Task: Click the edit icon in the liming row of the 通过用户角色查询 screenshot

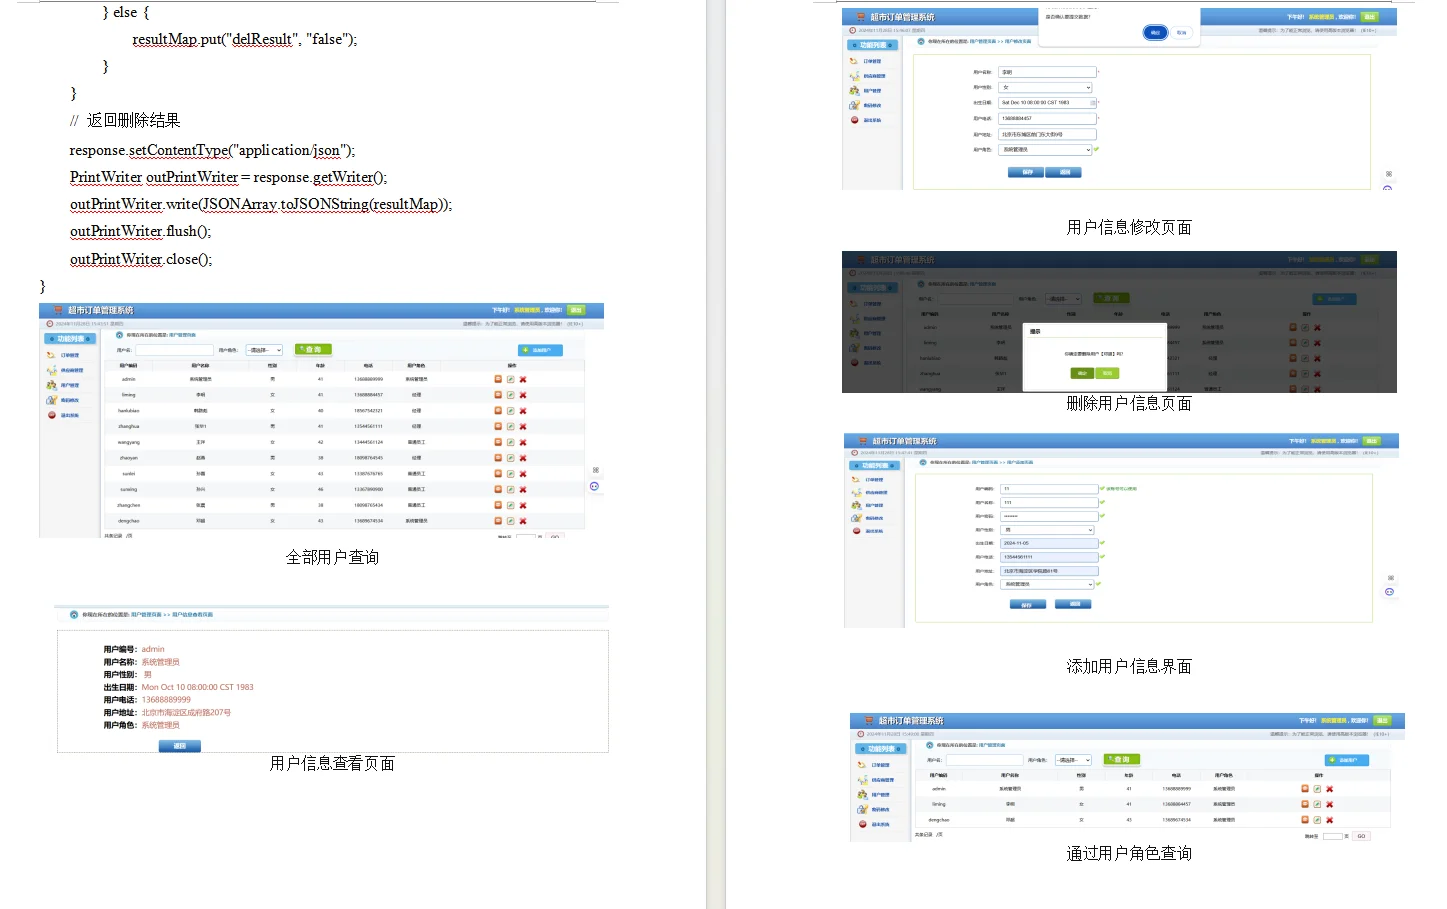Action: (1317, 804)
